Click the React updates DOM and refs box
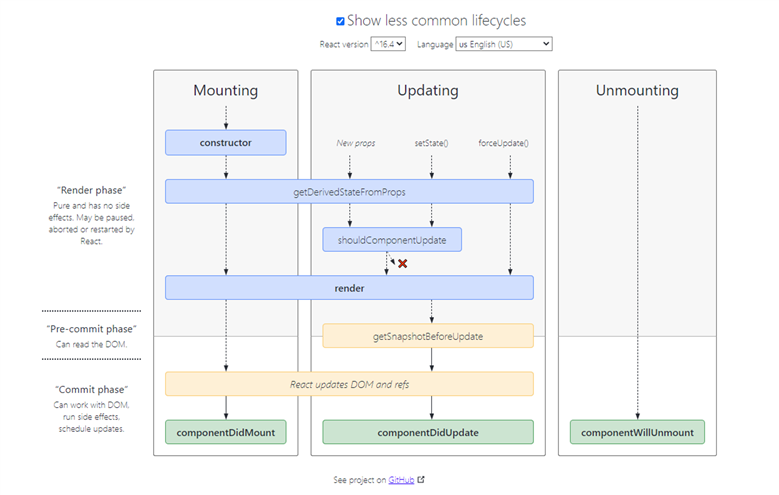Screen dimensions: 779x495 (x=349, y=384)
